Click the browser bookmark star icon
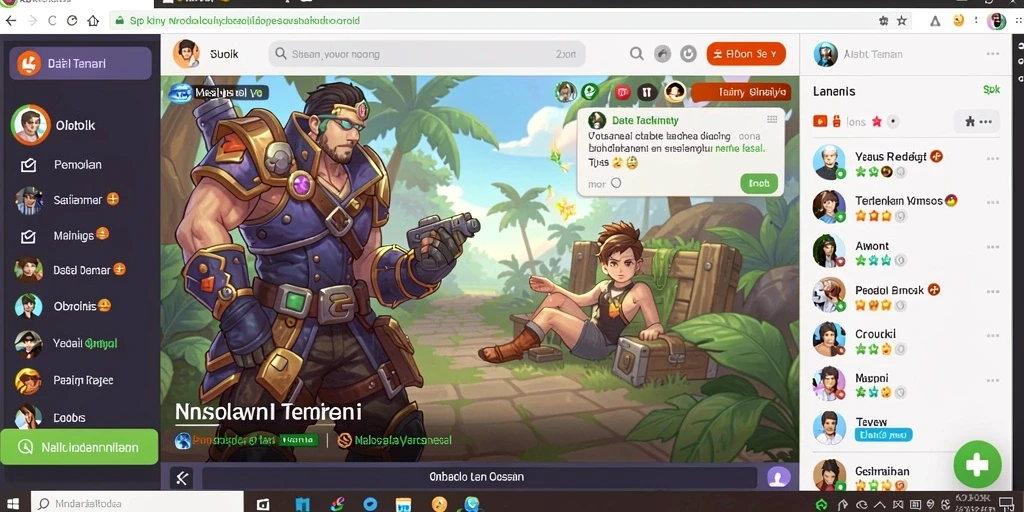Viewport: 1024px width, 512px height. tap(902, 21)
